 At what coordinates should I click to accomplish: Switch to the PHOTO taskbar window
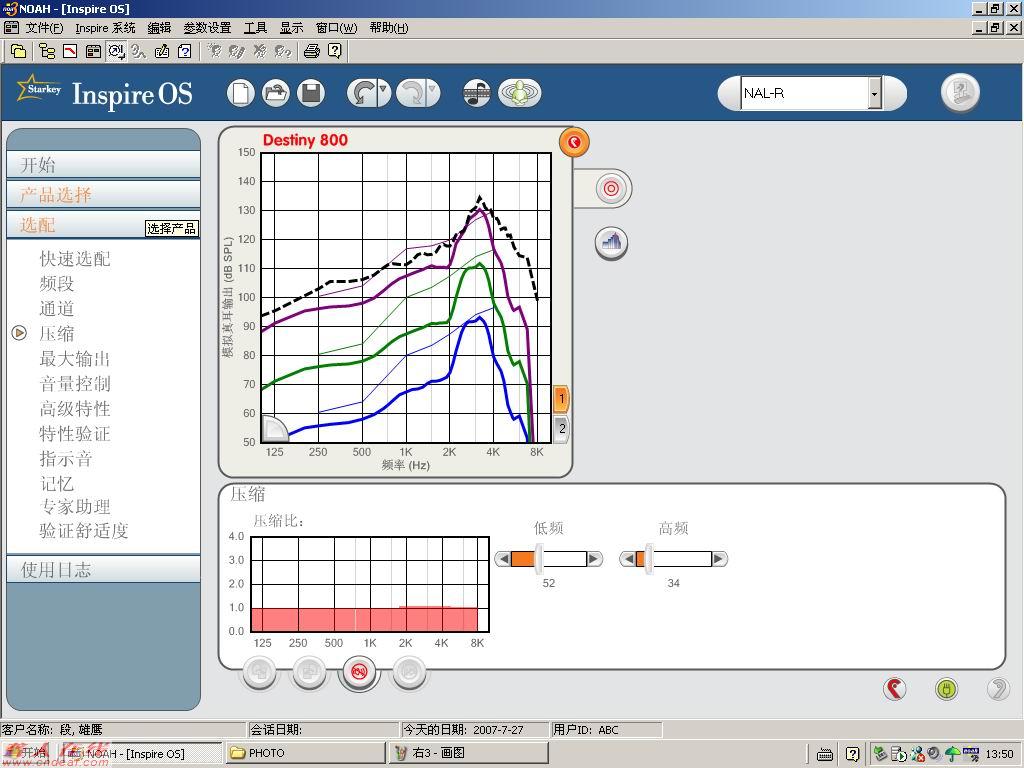click(306, 753)
